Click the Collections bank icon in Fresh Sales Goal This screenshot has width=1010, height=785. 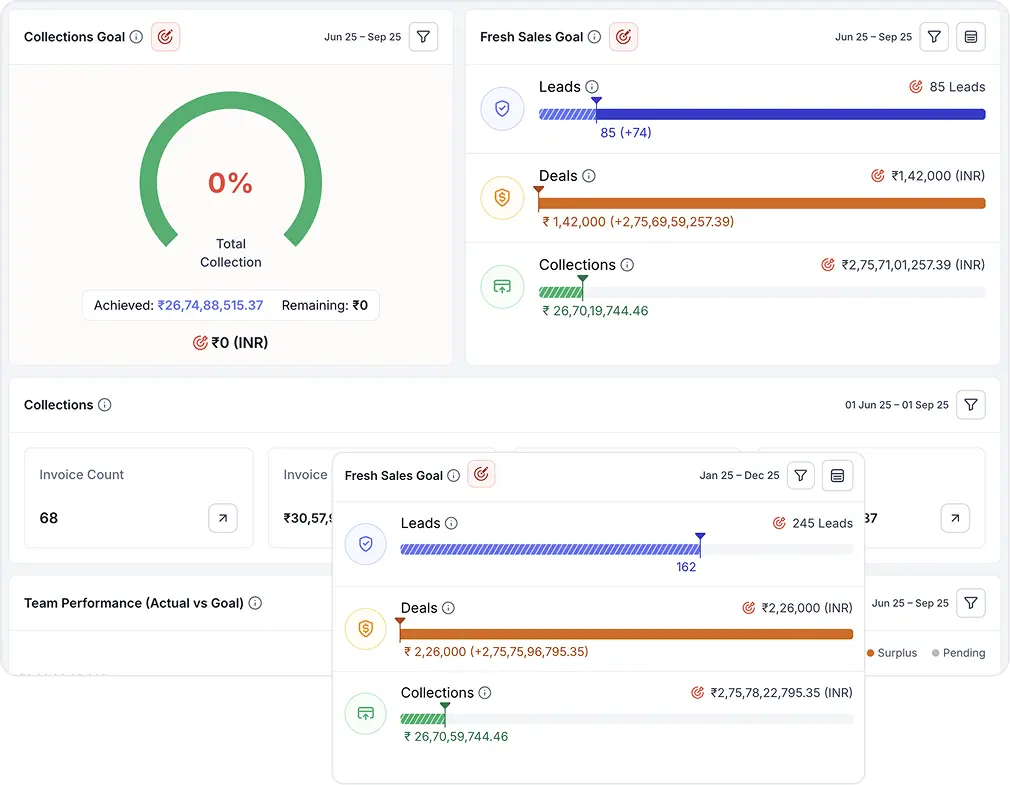[502, 286]
